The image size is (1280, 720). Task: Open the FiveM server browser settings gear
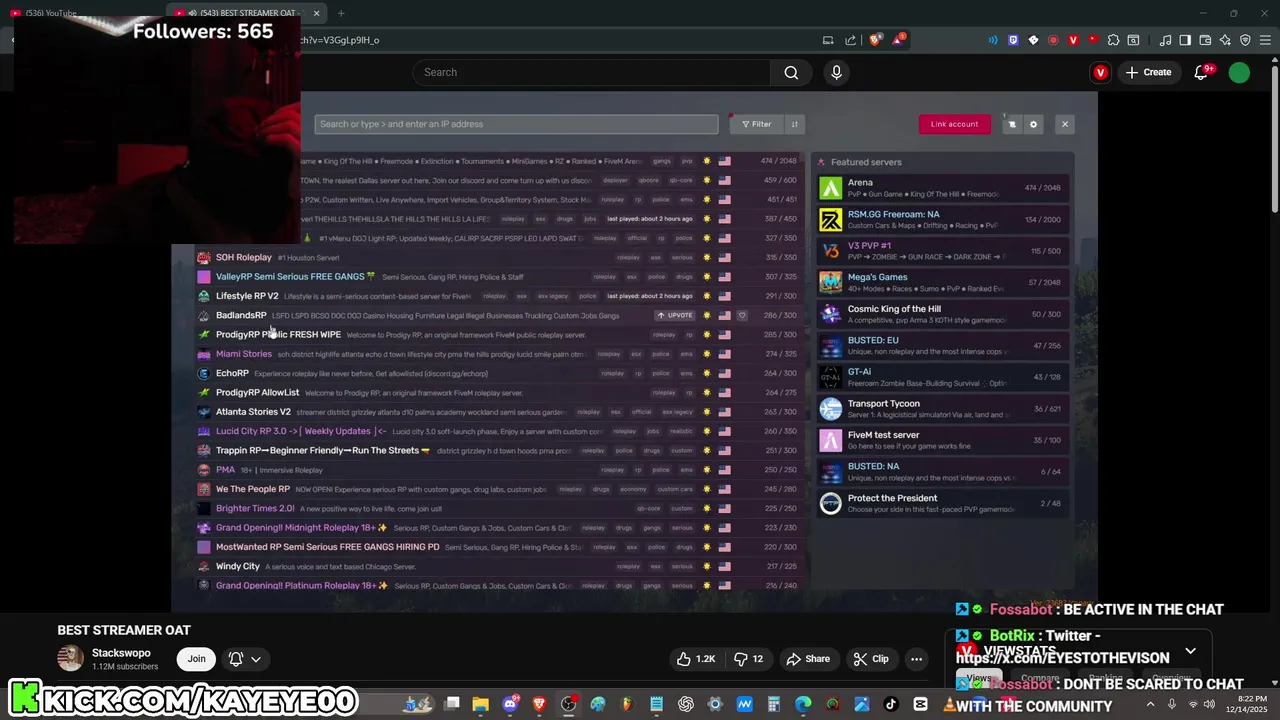point(1033,124)
